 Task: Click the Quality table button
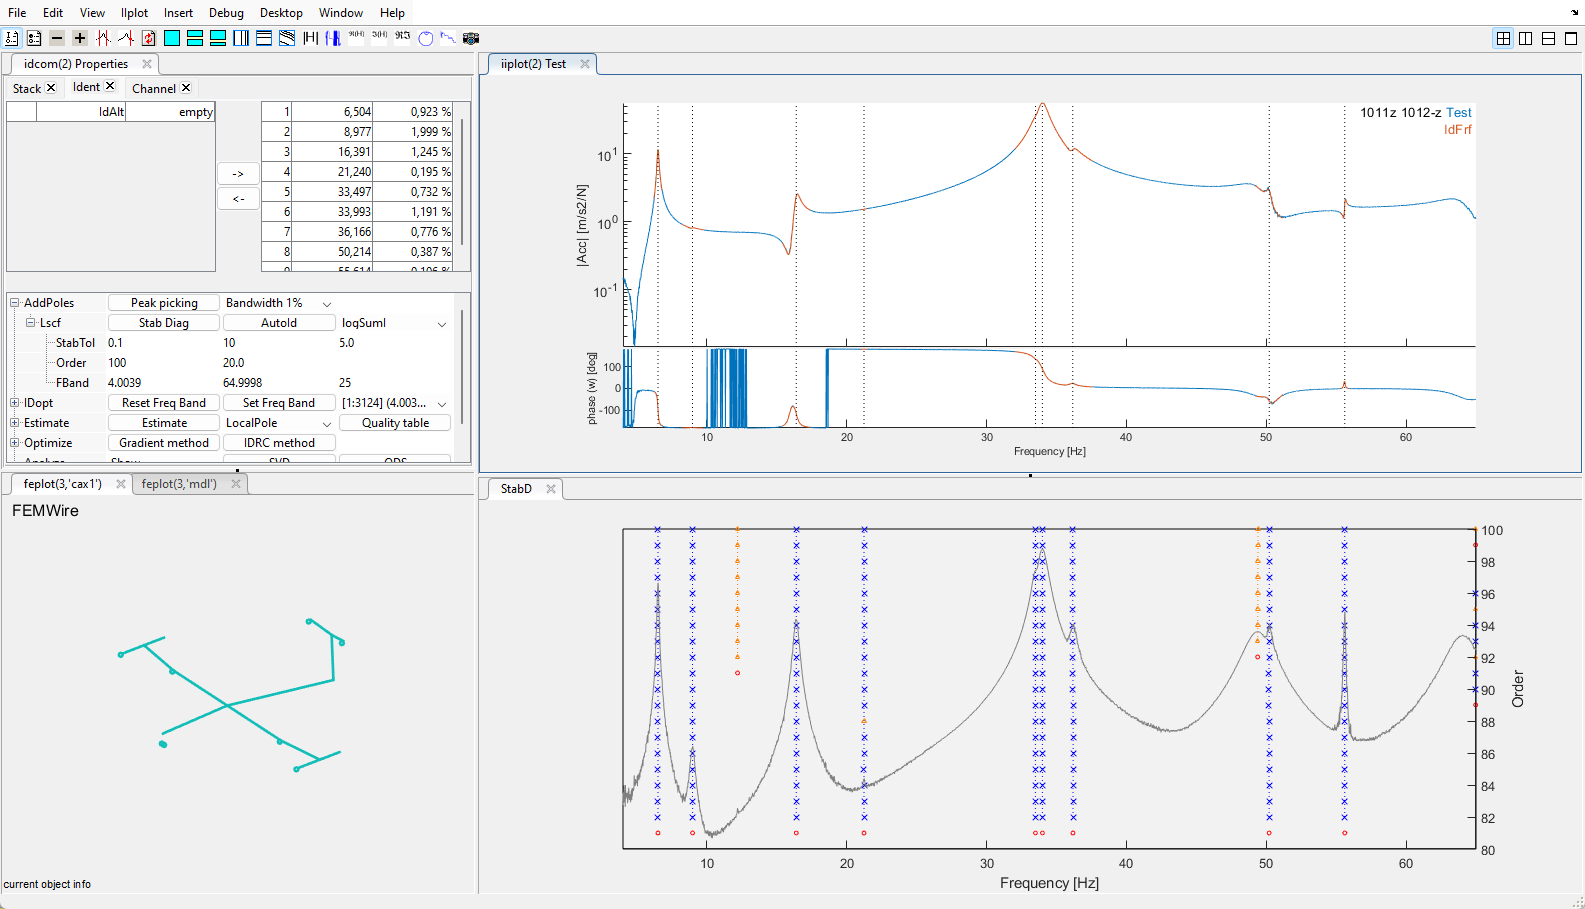click(x=395, y=423)
